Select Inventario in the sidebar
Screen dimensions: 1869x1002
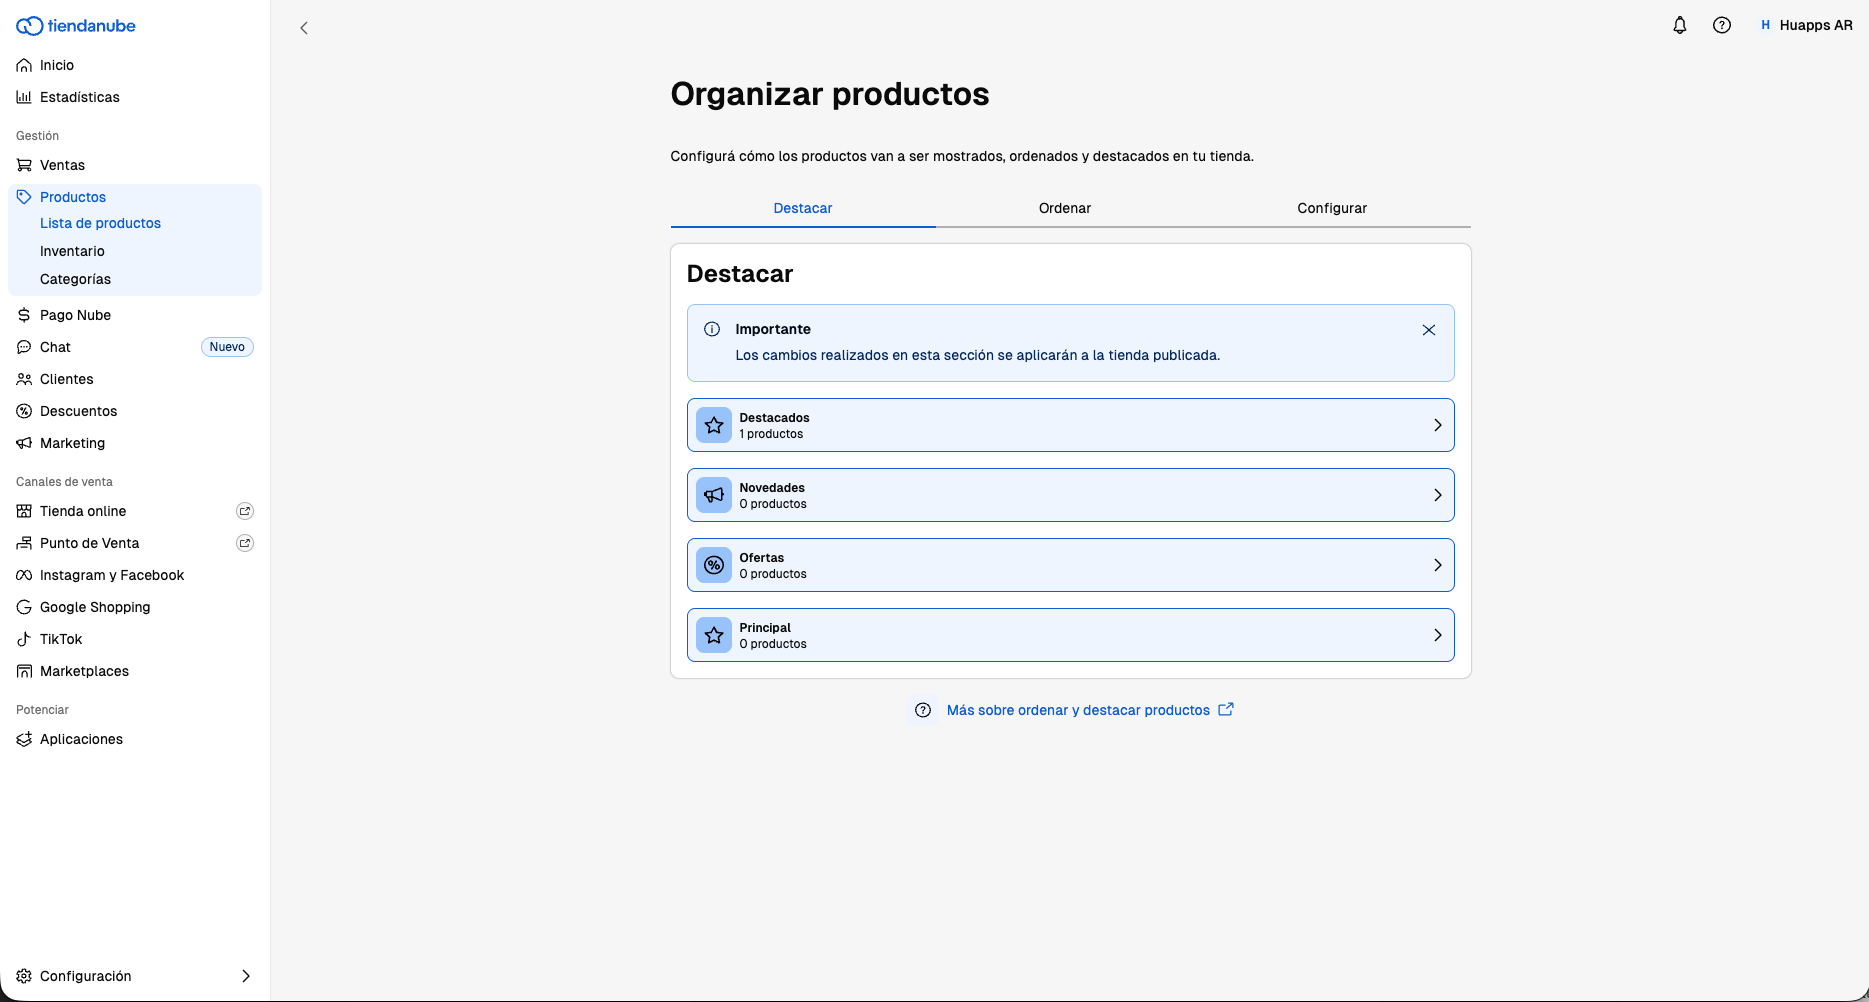tap(72, 251)
